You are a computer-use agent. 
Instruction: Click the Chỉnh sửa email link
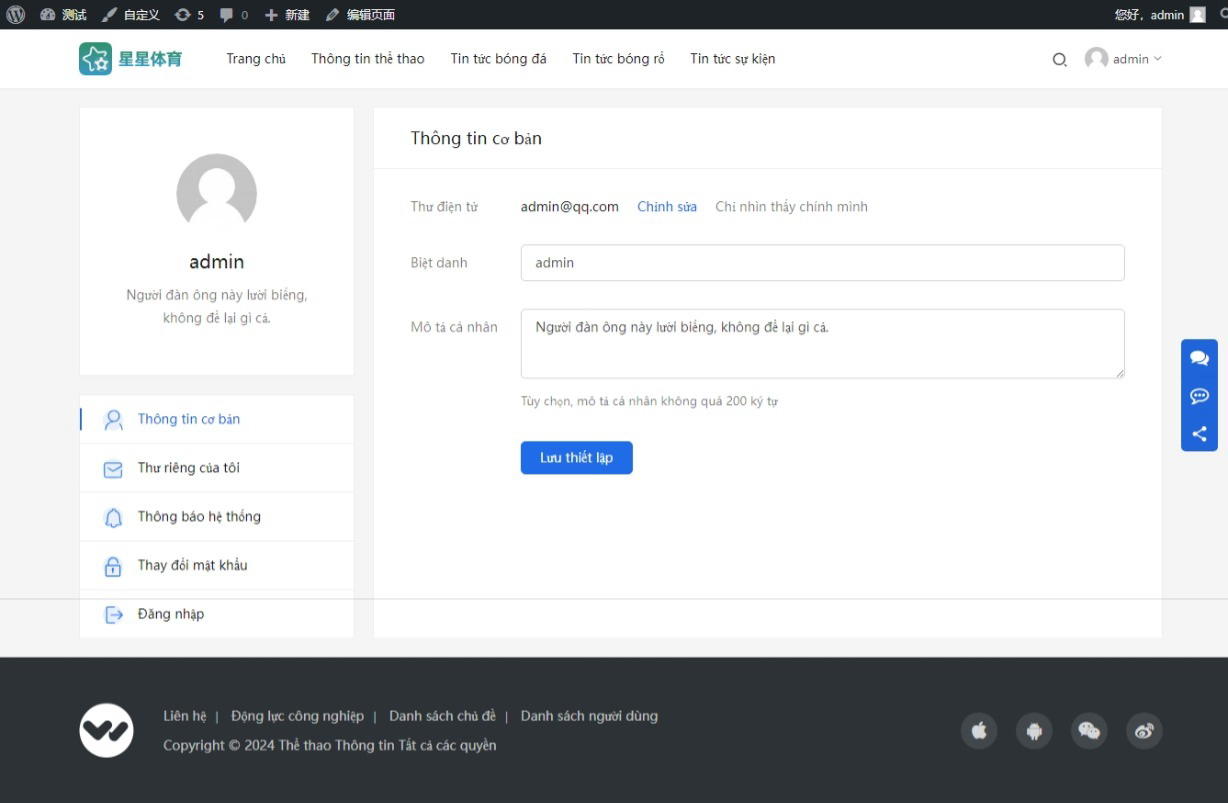(667, 207)
